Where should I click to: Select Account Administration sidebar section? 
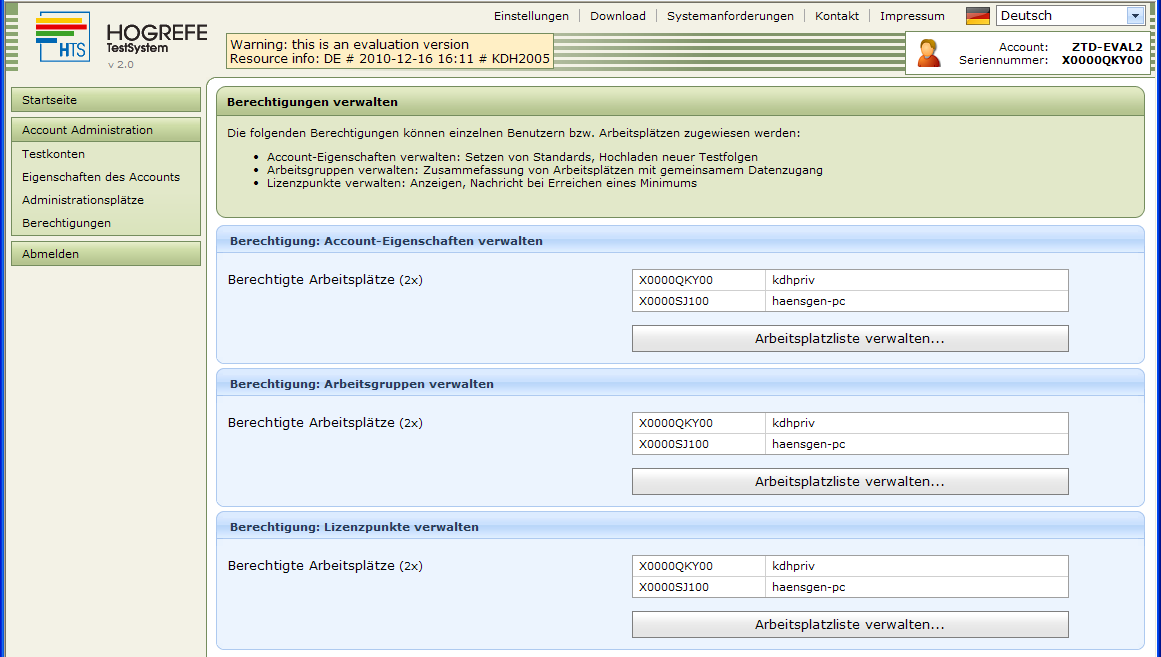point(105,130)
